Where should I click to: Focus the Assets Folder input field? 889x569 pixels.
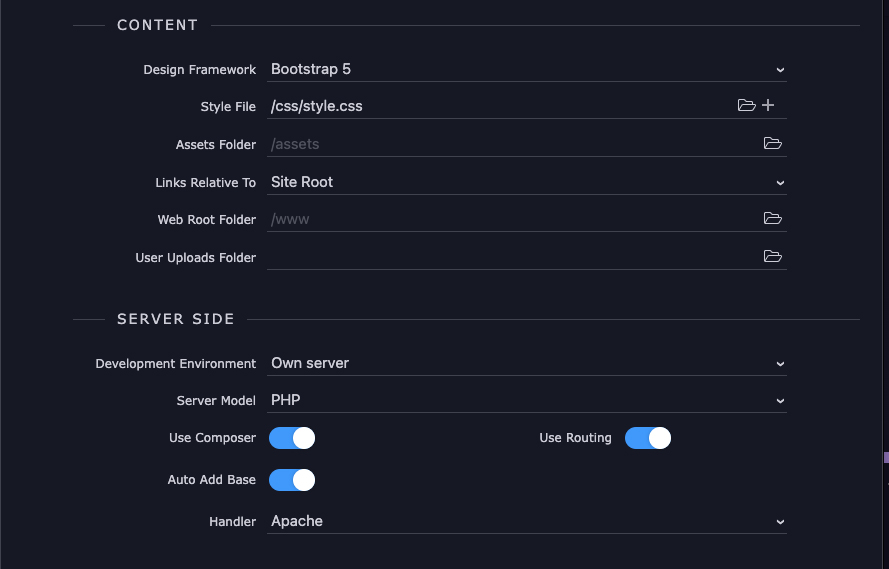tap(514, 144)
